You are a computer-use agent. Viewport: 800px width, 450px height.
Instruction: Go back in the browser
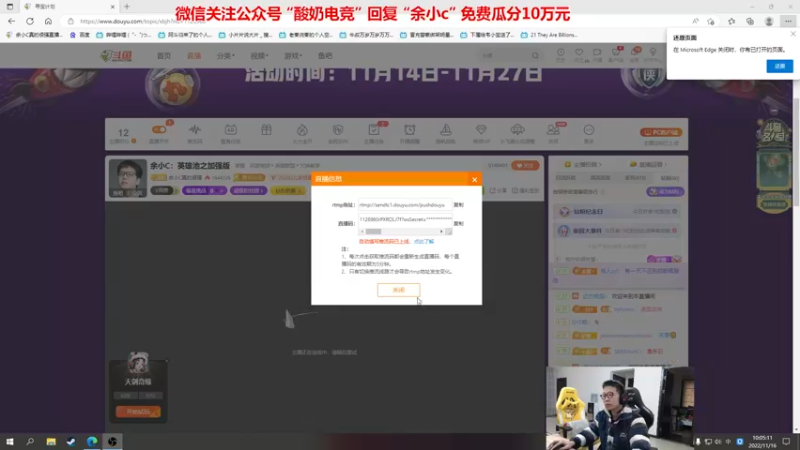(x=11, y=21)
